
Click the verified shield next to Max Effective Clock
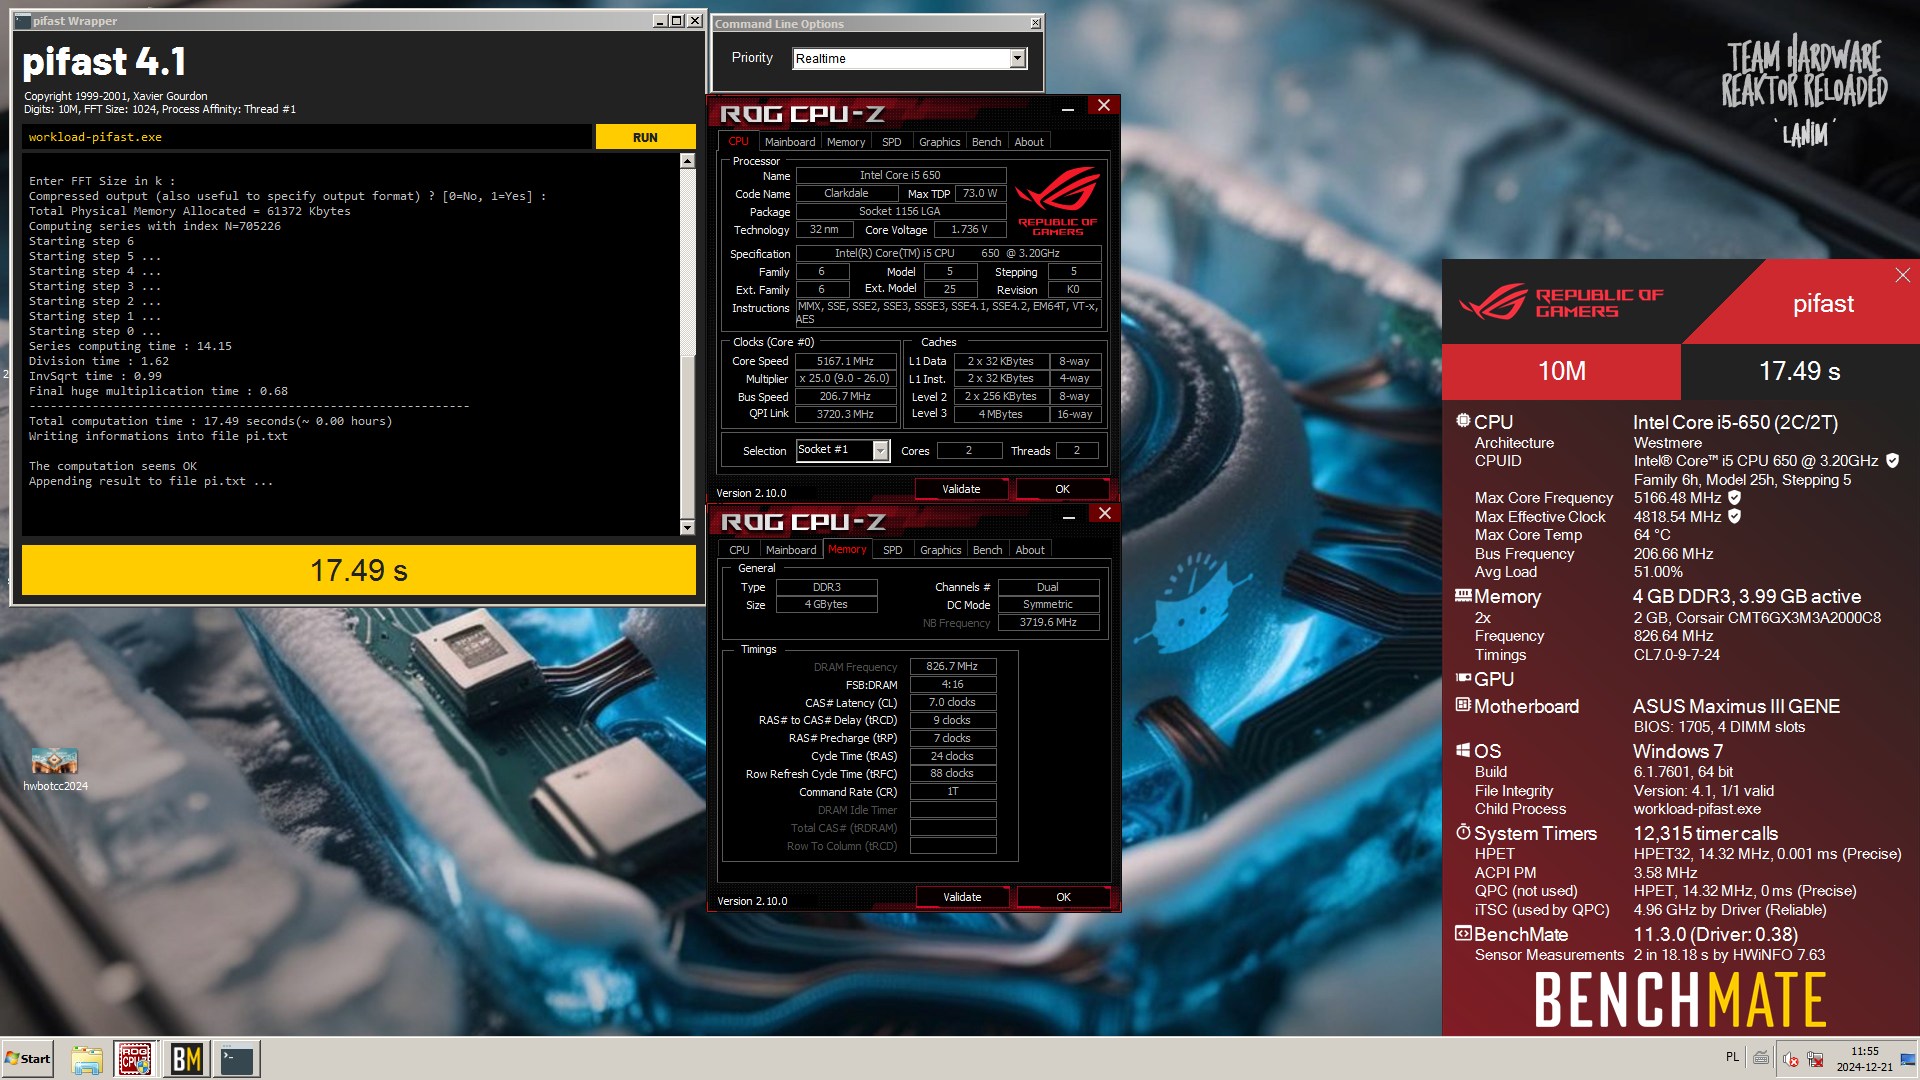pos(1735,517)
